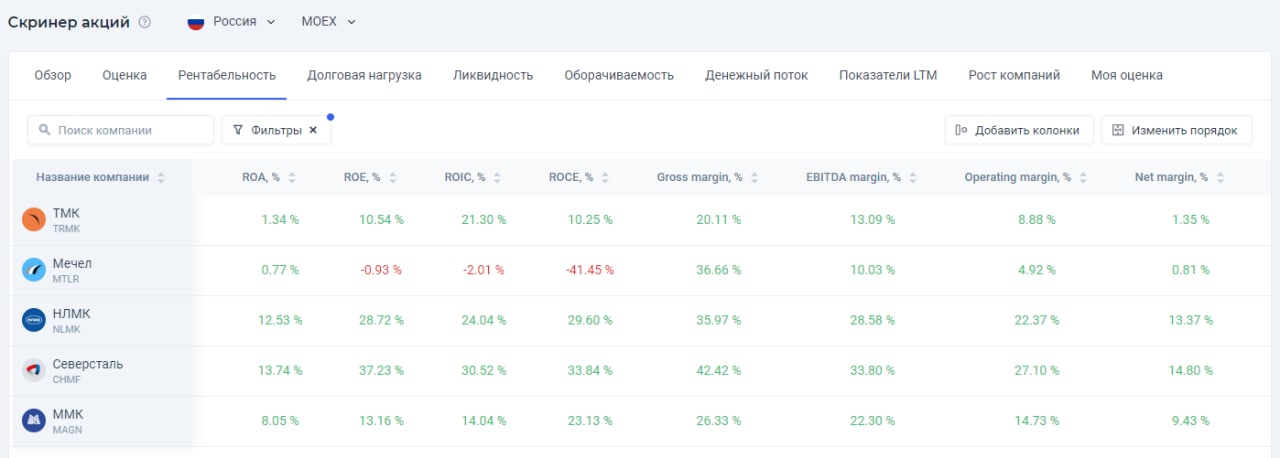Viewport: 1280px width, 458px height.
Task: Click the Russian flag icon
Action: tap(196, 22)
